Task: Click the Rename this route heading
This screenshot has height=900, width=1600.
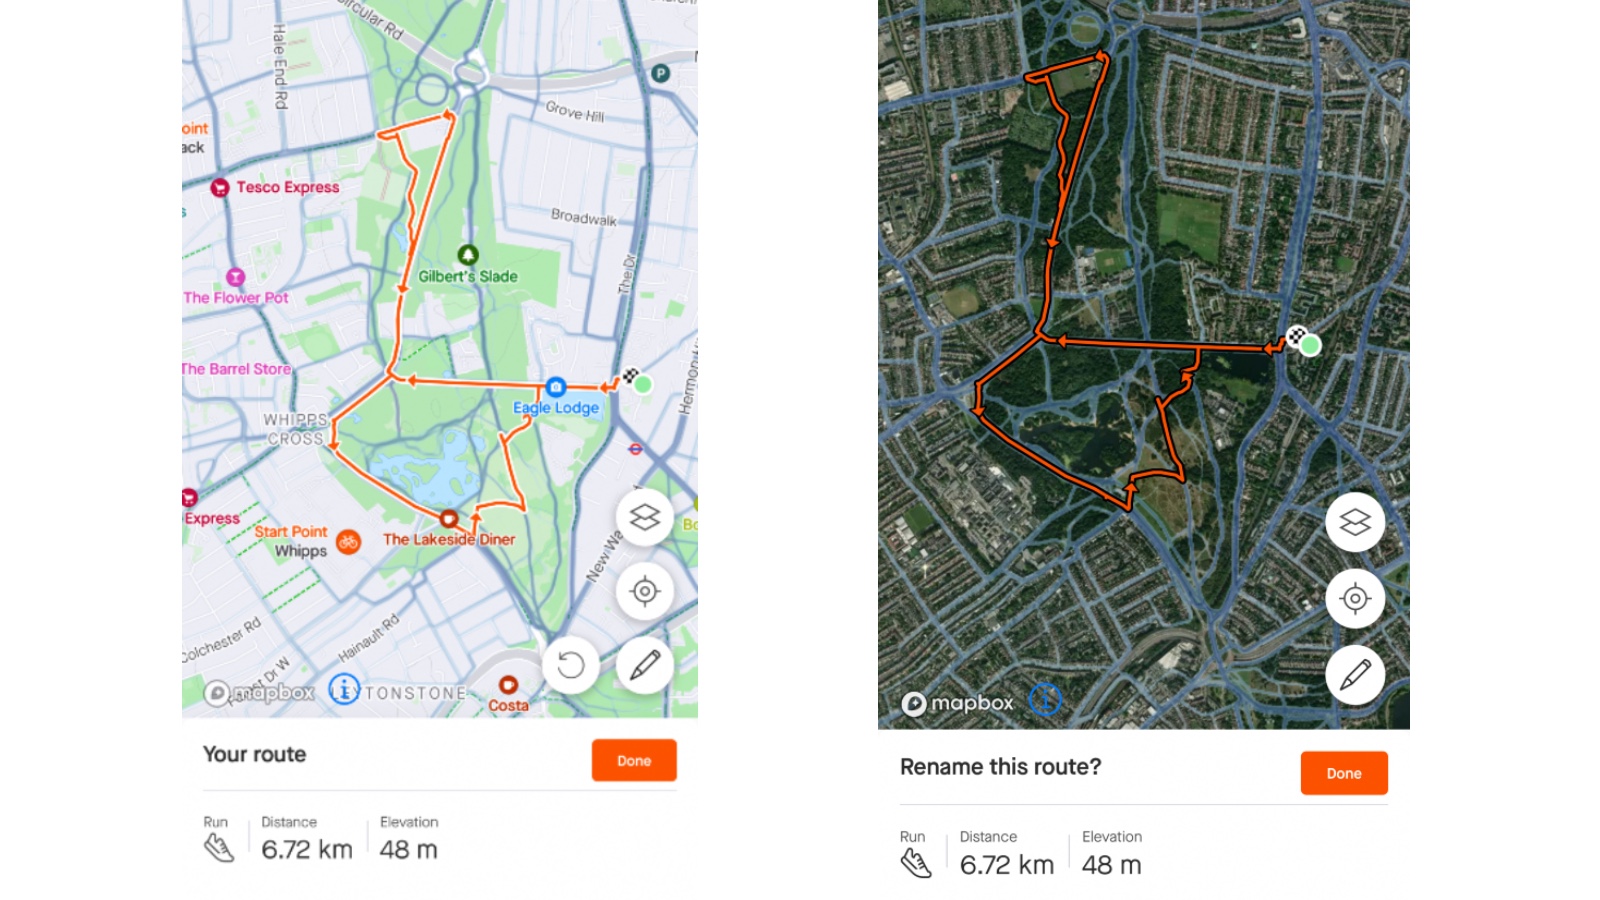Action: point(1000,766)
